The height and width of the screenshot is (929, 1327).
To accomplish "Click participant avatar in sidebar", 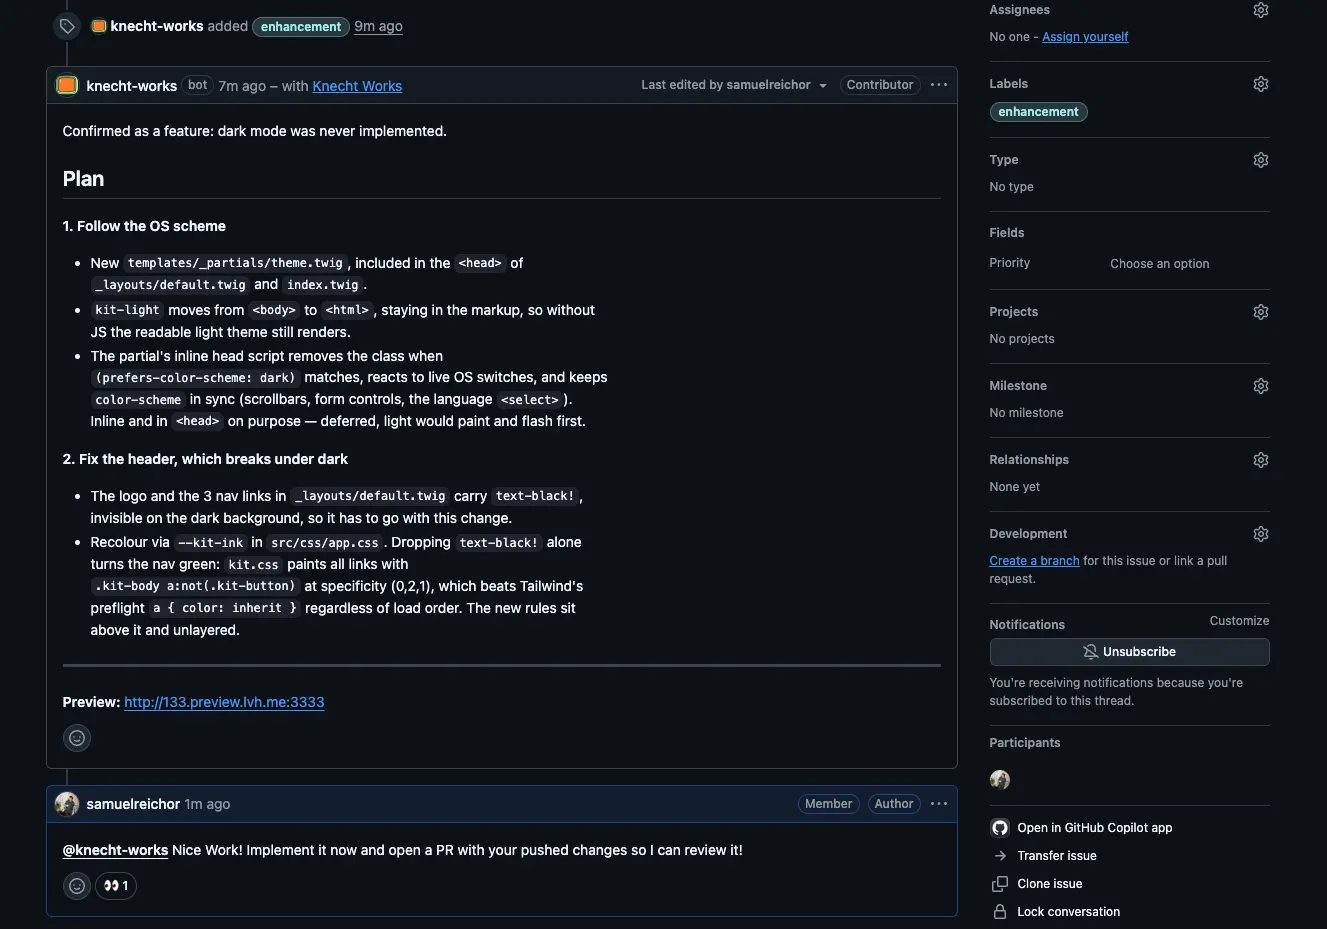I will 1000,780.
